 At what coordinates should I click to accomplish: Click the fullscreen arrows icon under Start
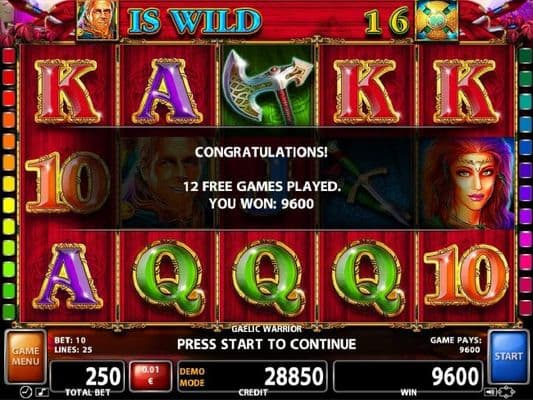[x=506, y=392]
